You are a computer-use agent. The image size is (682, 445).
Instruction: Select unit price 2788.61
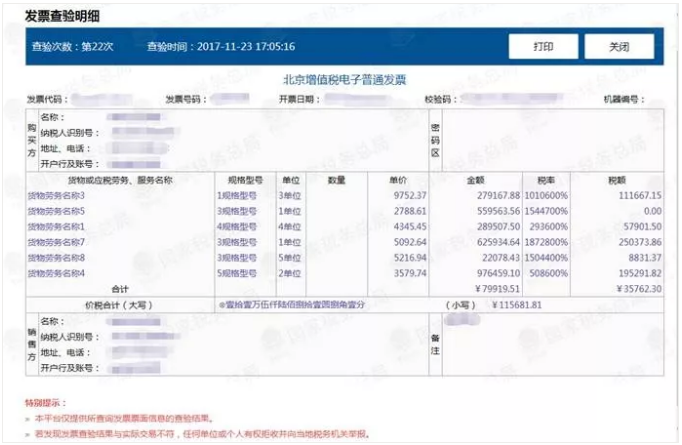point(410,211)
